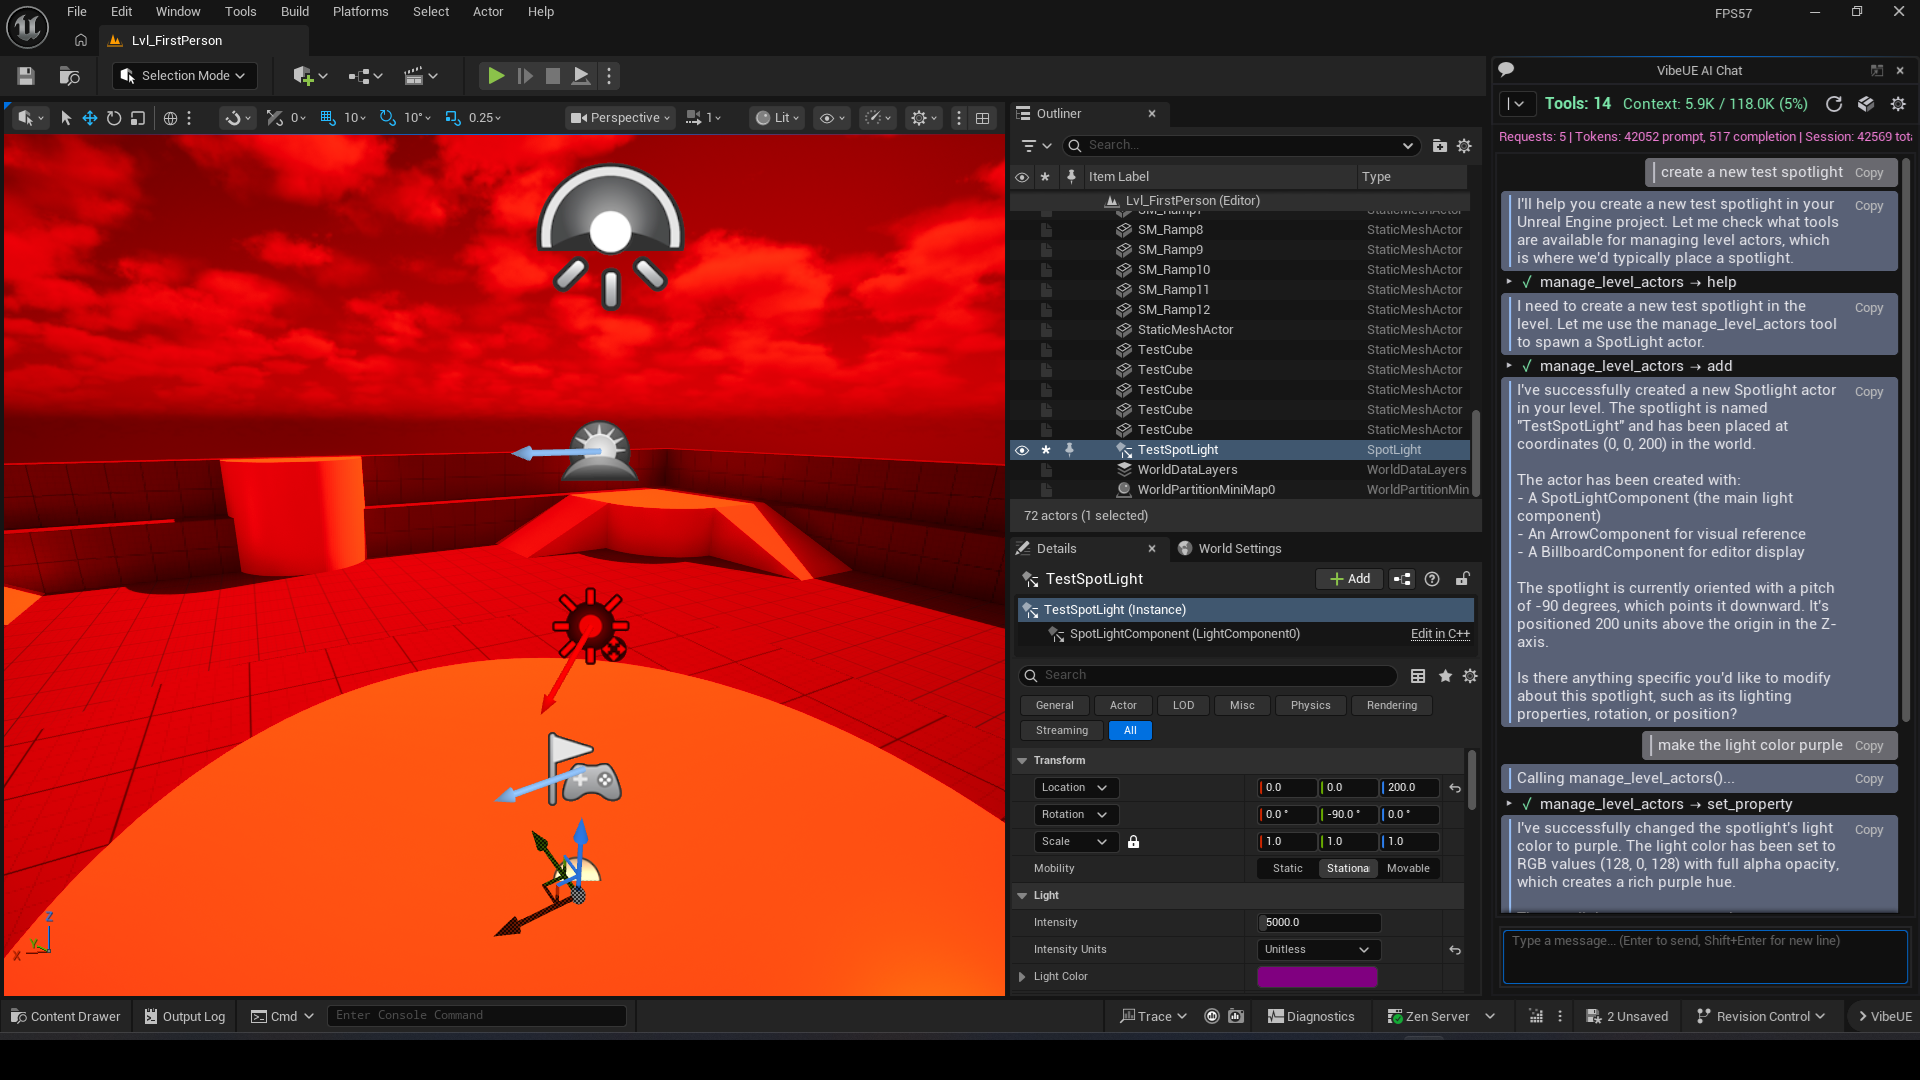Image resolution: width=1920 pixels, height=1080 pixels.
Task: Click the green Play button
Action: [495, 76]
